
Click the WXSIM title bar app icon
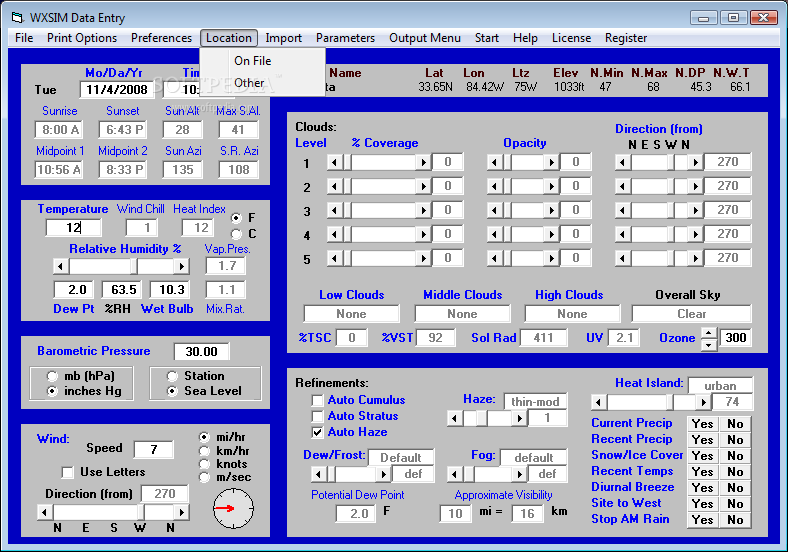18,18
